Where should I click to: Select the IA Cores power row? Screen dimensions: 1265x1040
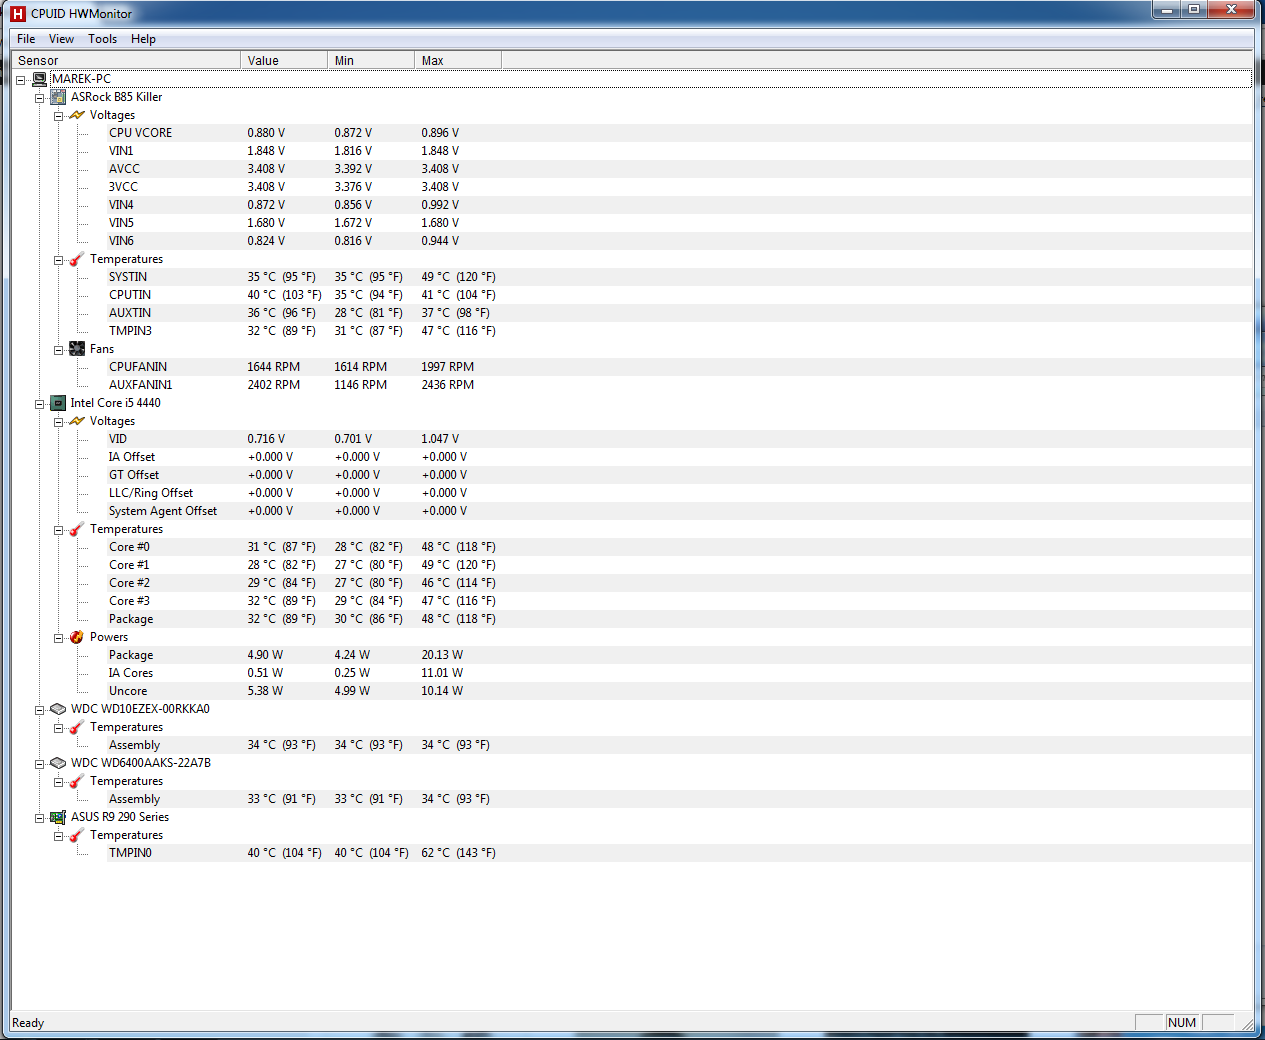coord(680,673)
